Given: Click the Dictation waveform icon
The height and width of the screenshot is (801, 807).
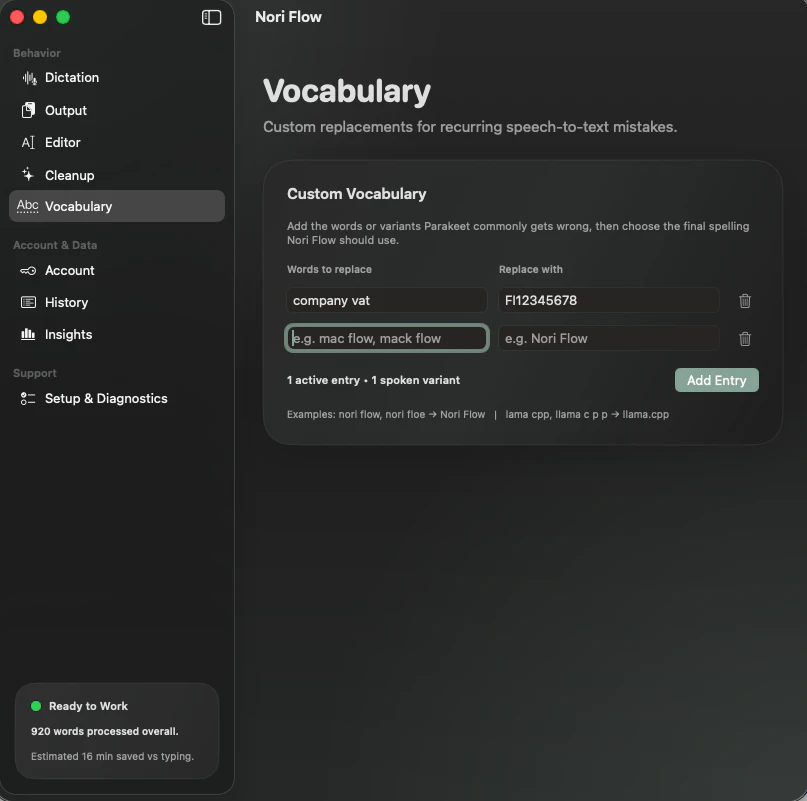Looking at the screenshot, I should [29, 78].
